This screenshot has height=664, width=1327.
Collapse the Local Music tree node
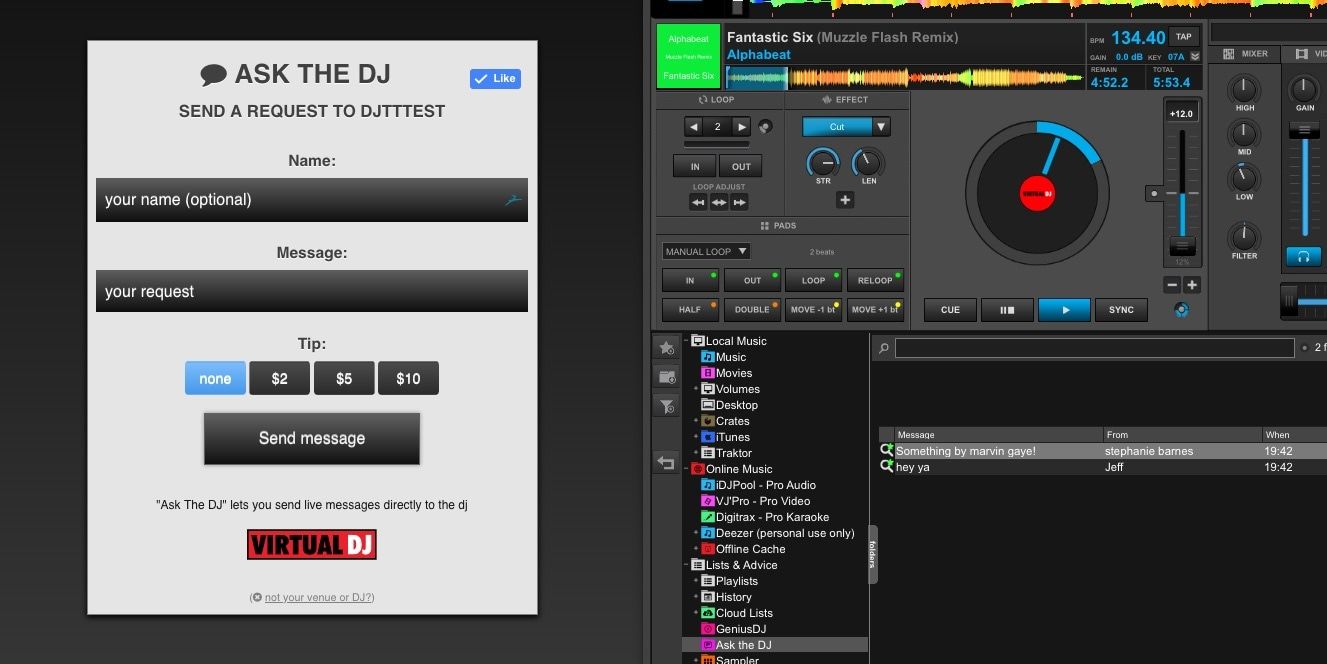(x=688, y=340)
